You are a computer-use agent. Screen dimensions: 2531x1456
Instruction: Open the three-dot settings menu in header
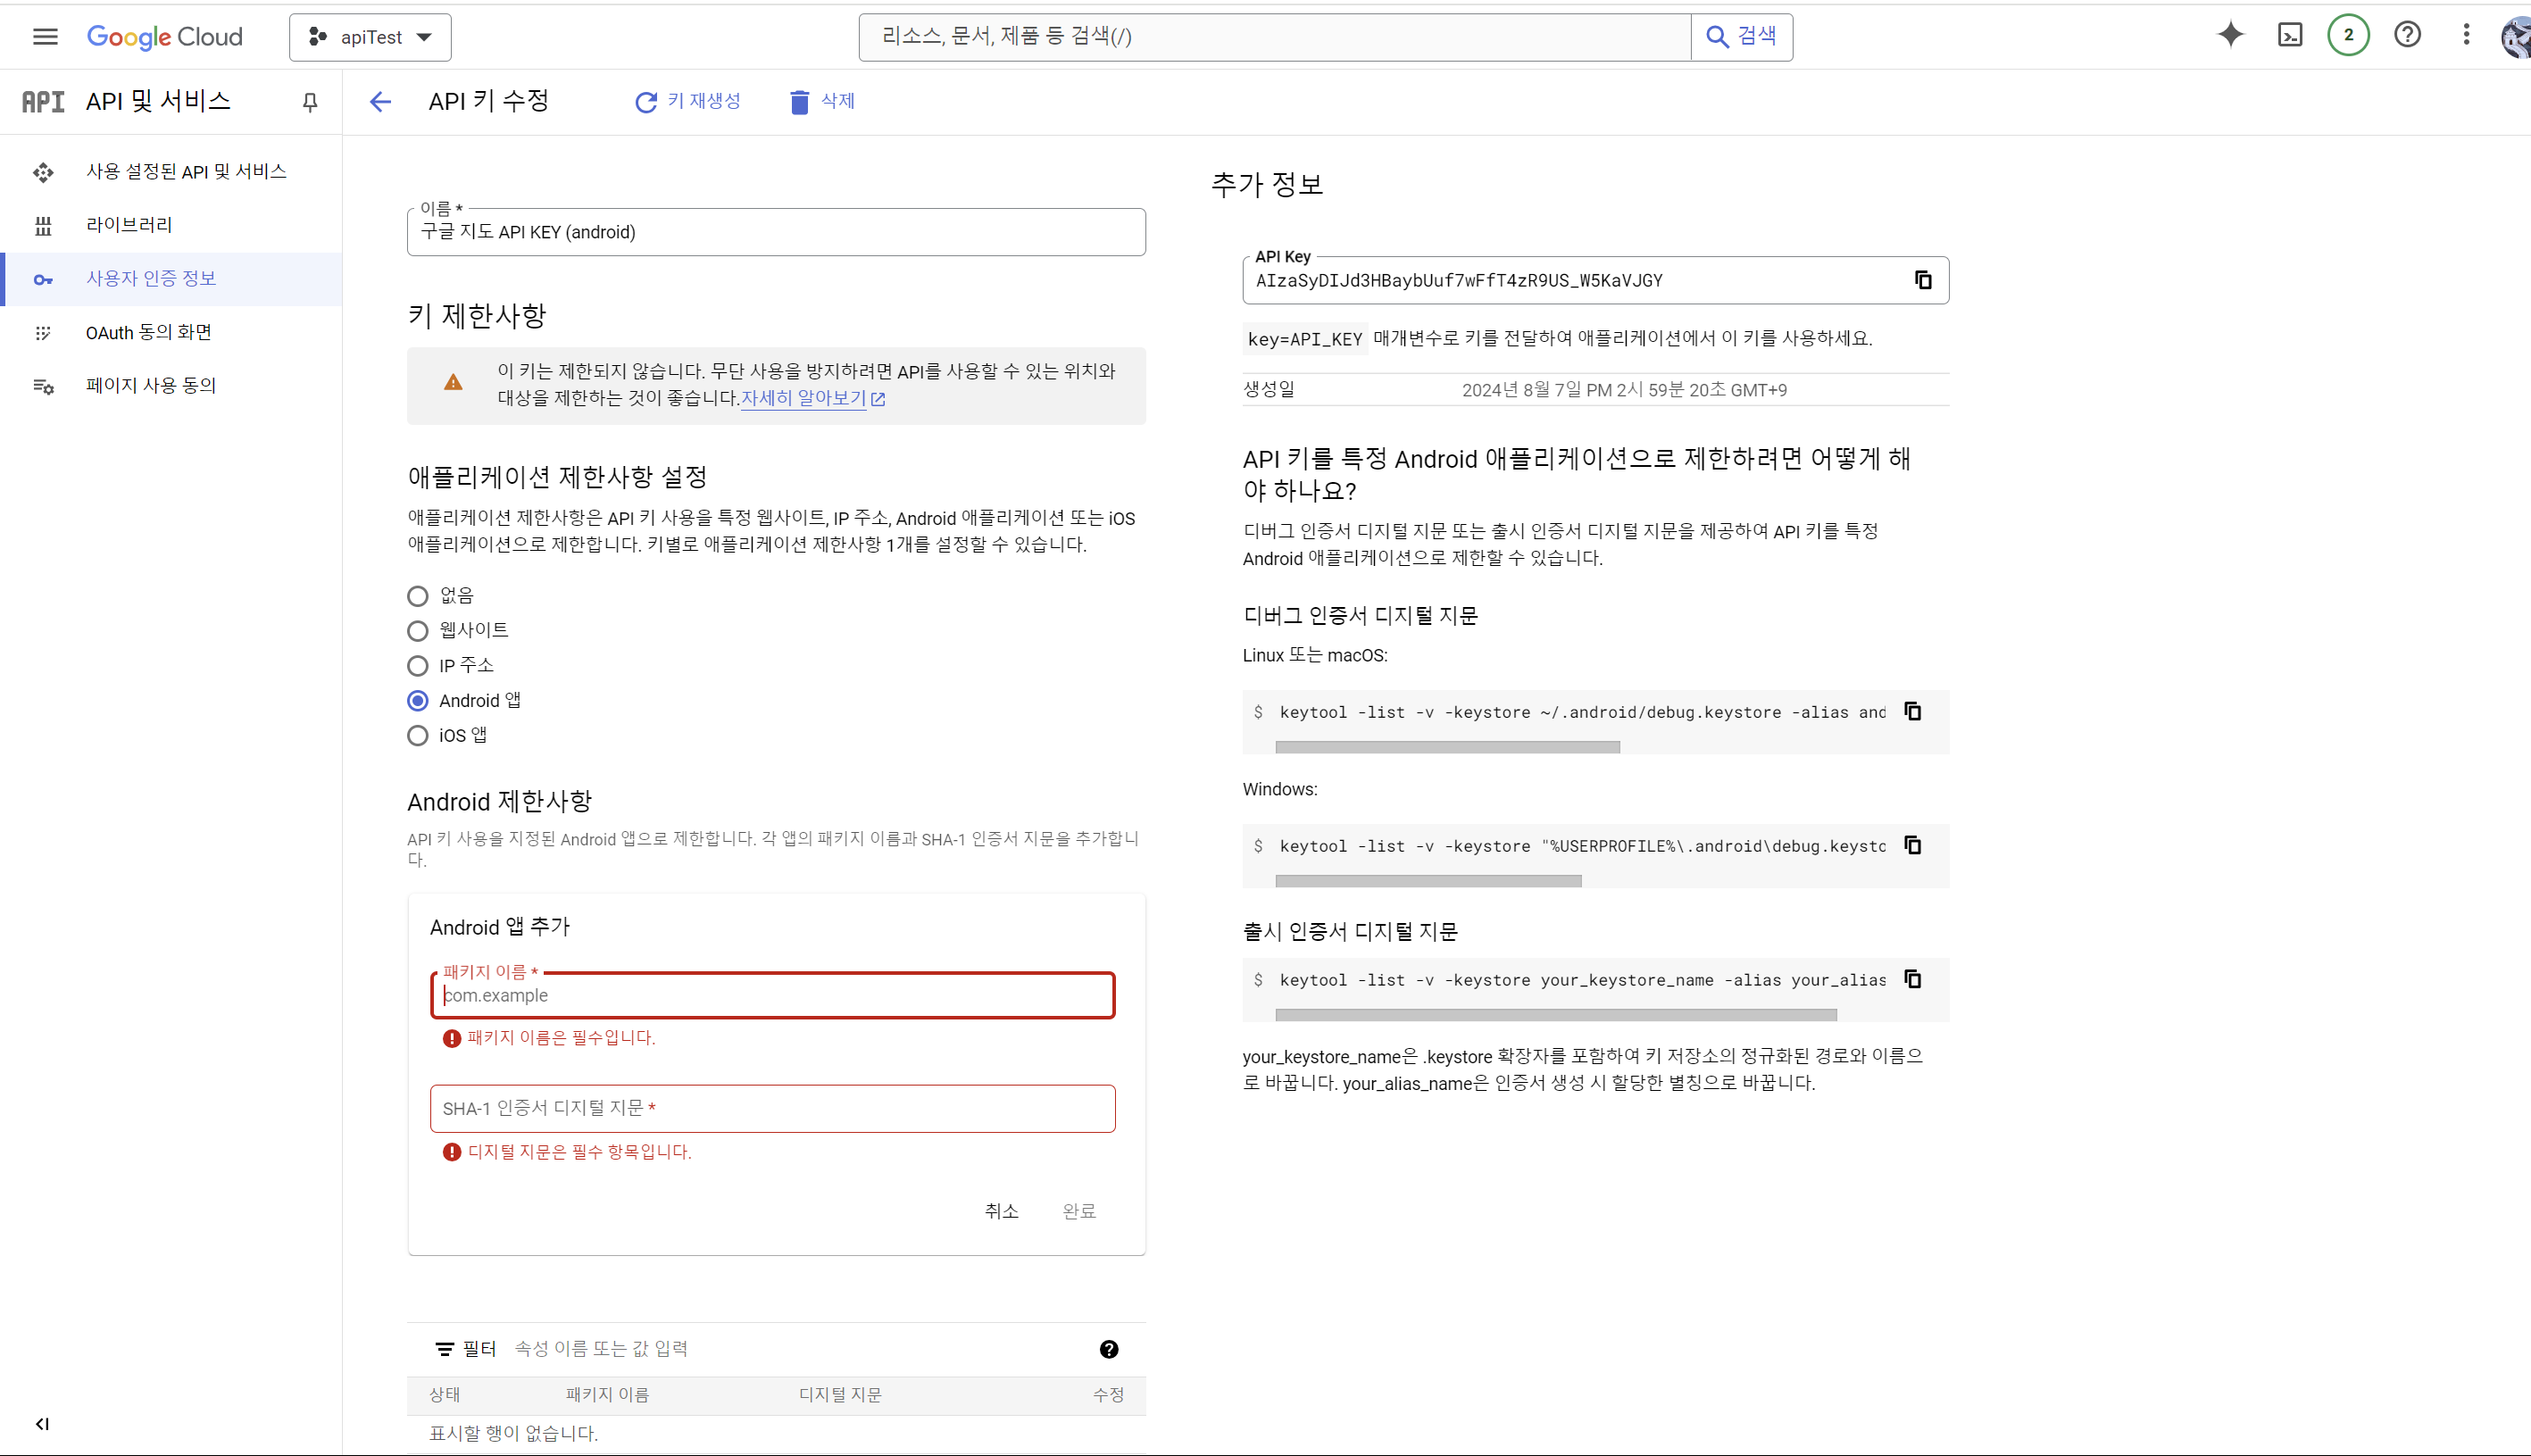[x=2466, y=35]
